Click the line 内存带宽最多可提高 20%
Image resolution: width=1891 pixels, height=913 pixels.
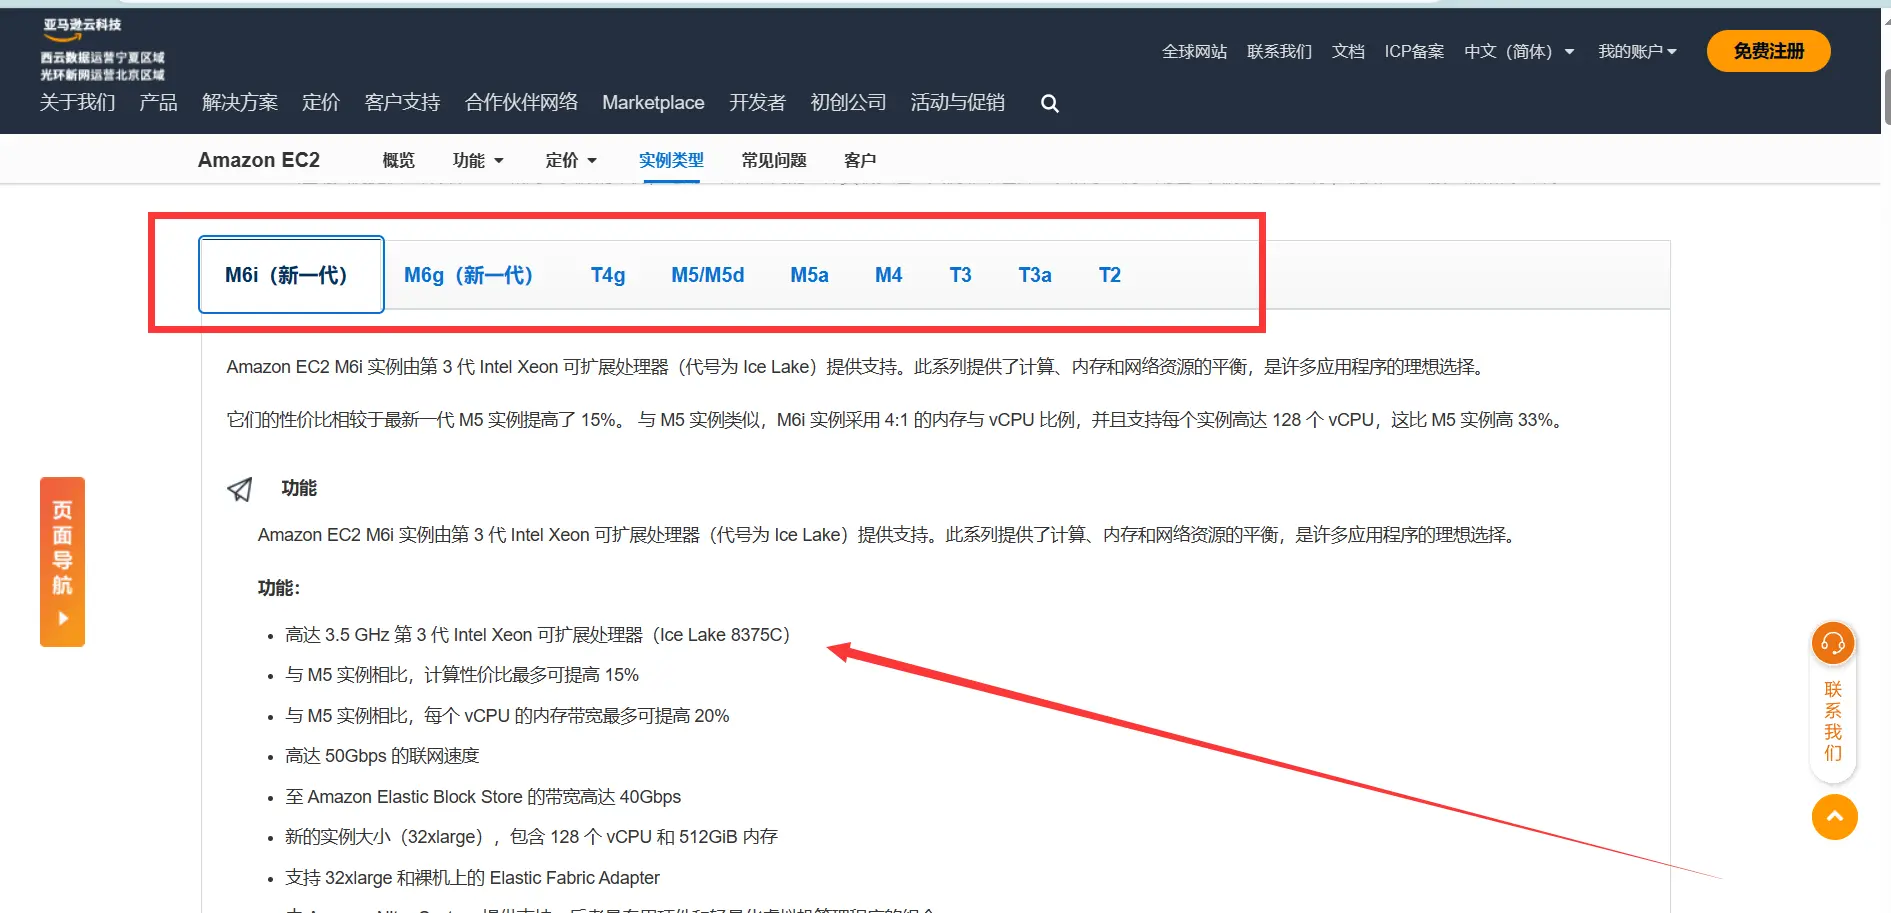tap(507, 716)
